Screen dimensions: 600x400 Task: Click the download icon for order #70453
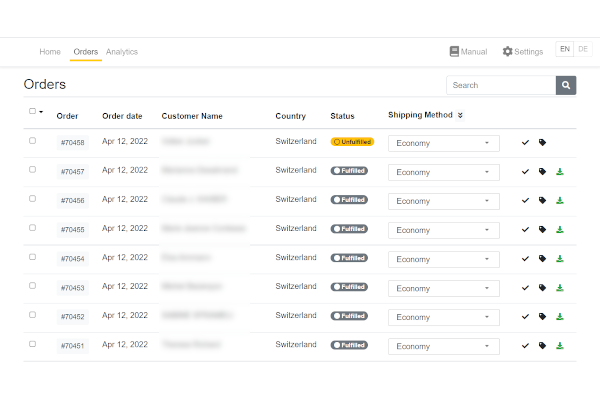click(560, 288)
